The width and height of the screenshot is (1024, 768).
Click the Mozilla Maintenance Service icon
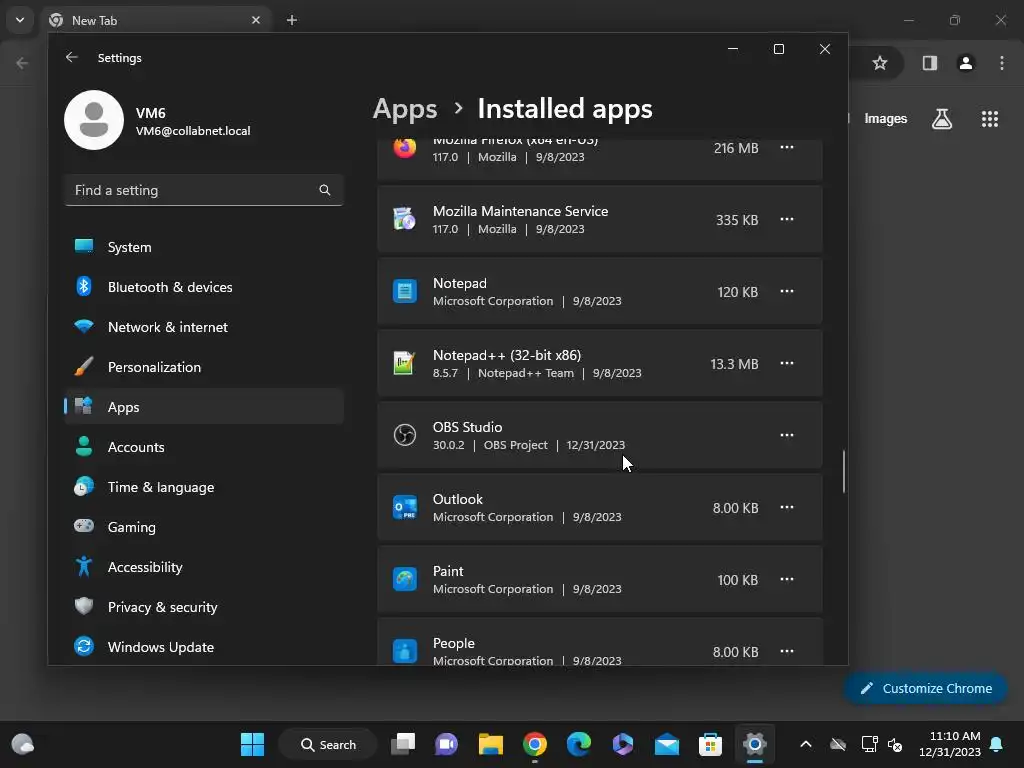pyautogui.click(x=405, y=219)
